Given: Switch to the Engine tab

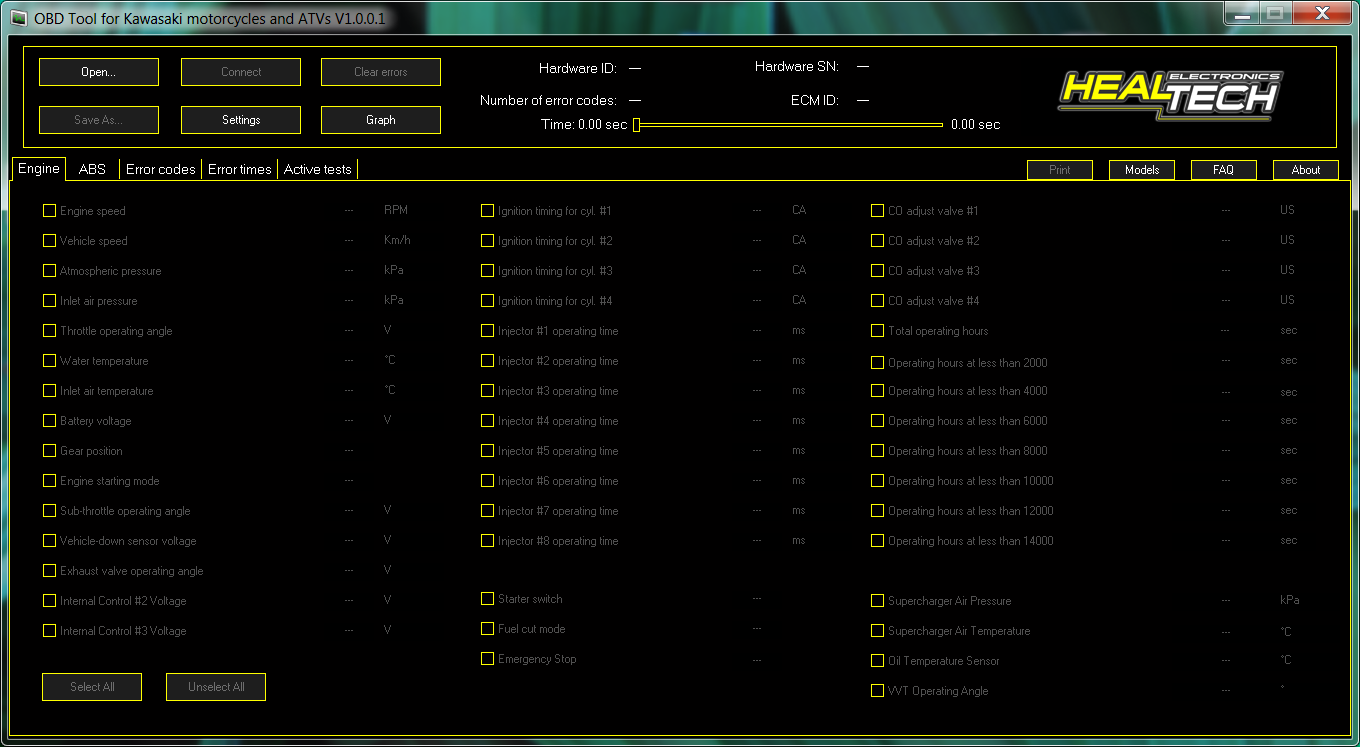Looking at the screenshot, I should click(x=39, y=169).
